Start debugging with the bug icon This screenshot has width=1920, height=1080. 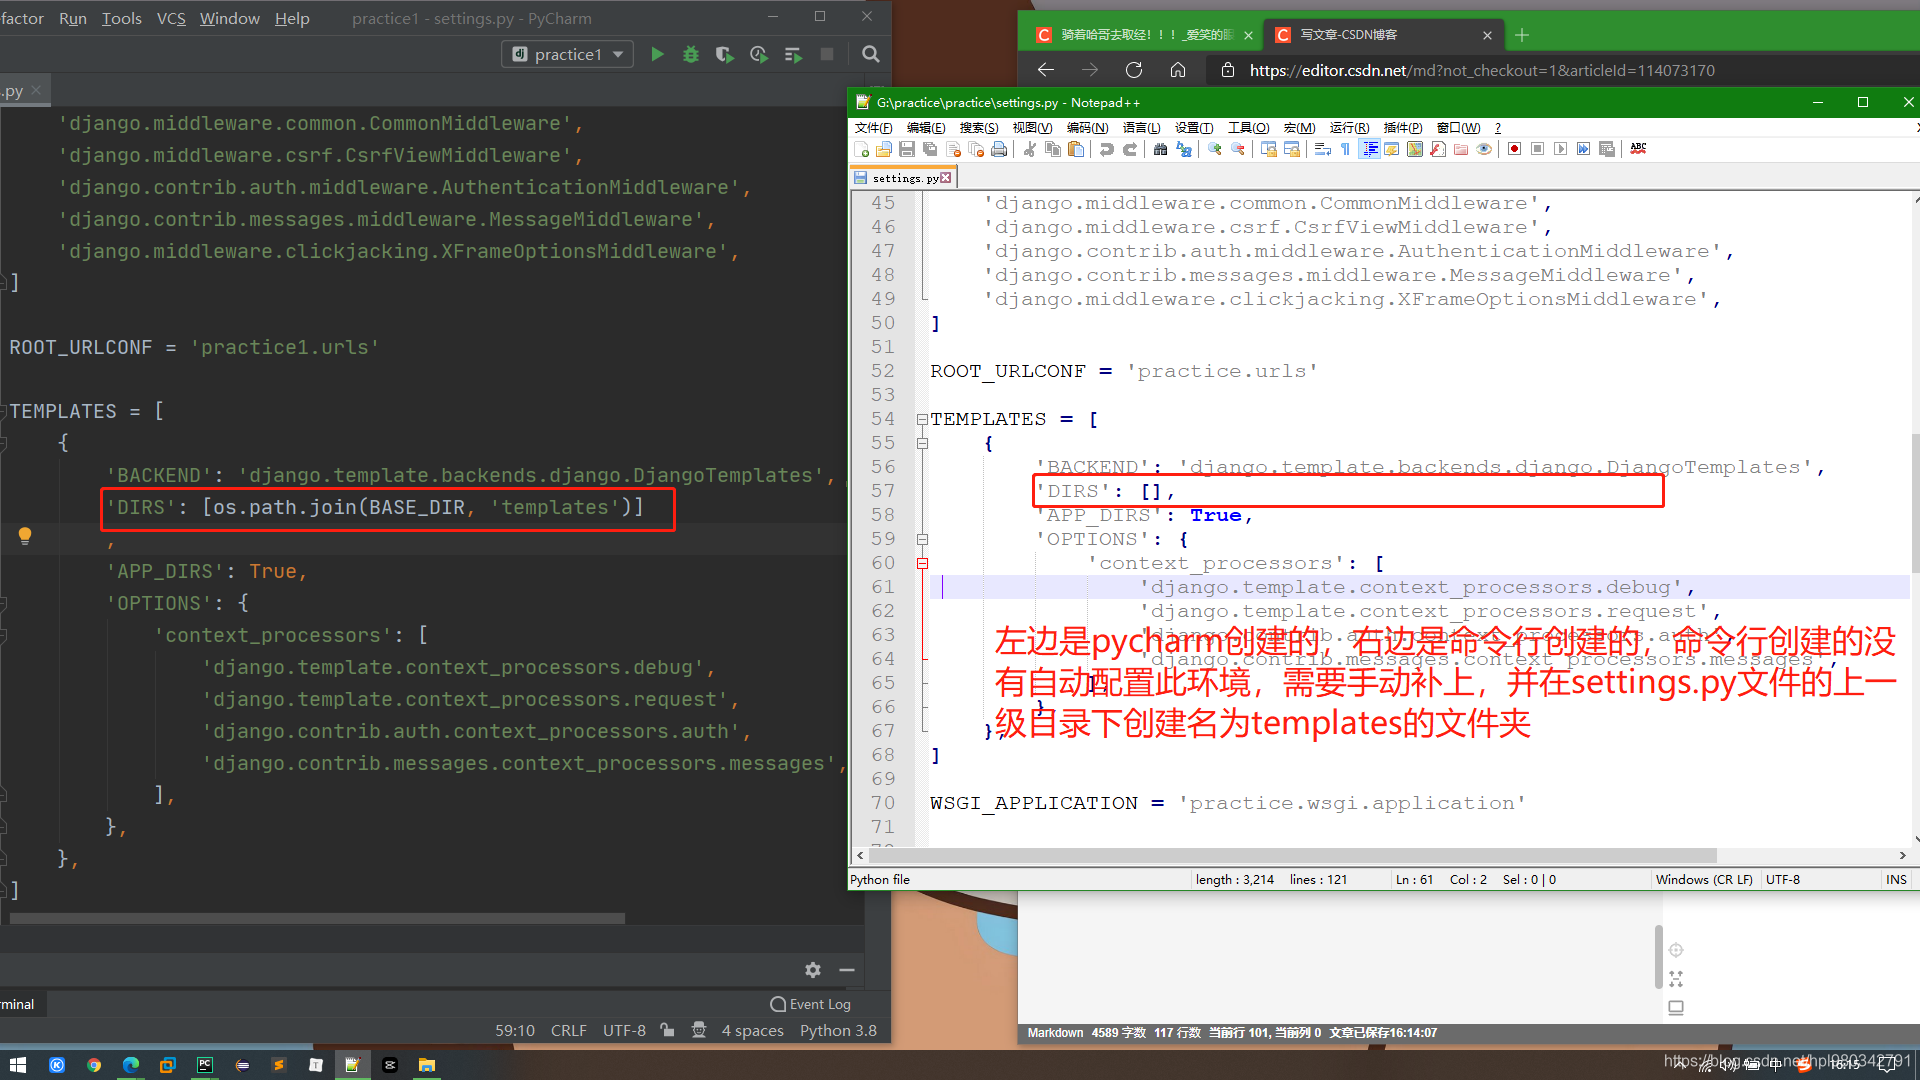click(690, 55)
